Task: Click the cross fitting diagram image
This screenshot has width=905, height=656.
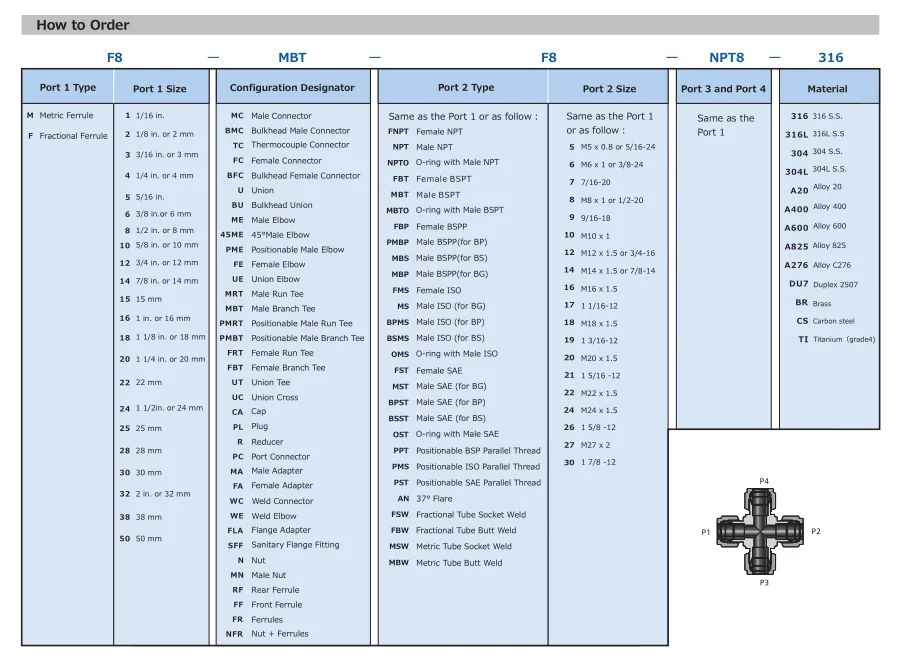Action: pos(763,532)
